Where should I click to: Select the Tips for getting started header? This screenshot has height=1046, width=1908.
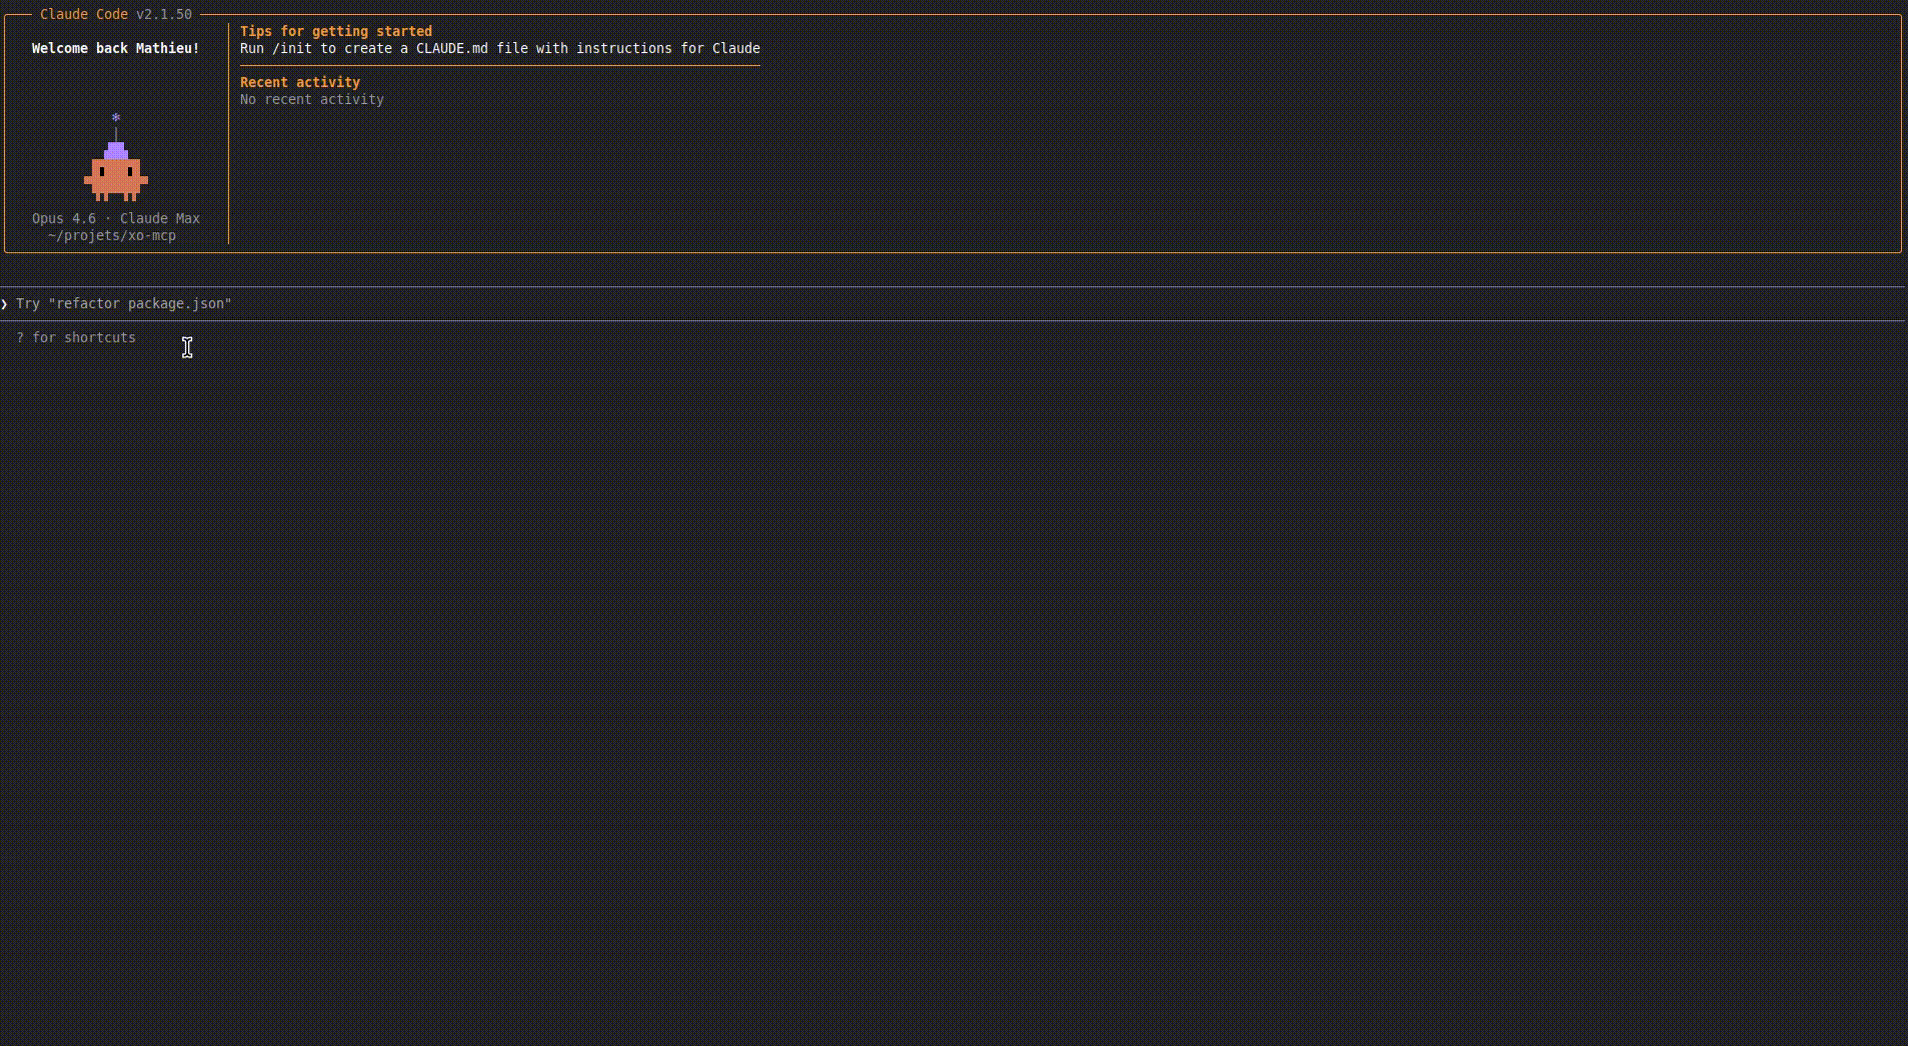click(x=336, y=31)
